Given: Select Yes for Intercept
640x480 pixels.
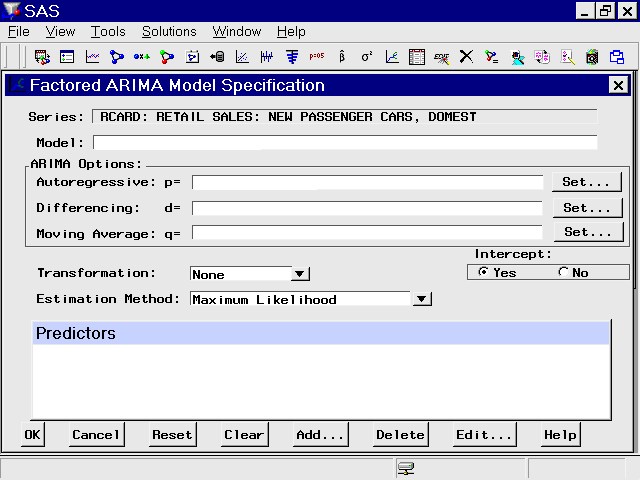Looking at the screenshot, I should pyautogui.click(x=483, y=272).
